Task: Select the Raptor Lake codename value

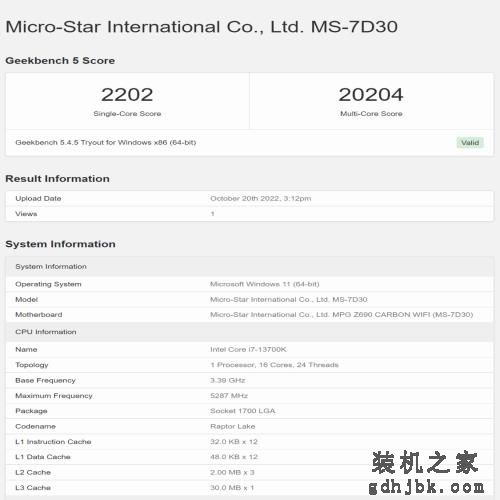Action: pyautogui.click(x=233, y=426)
